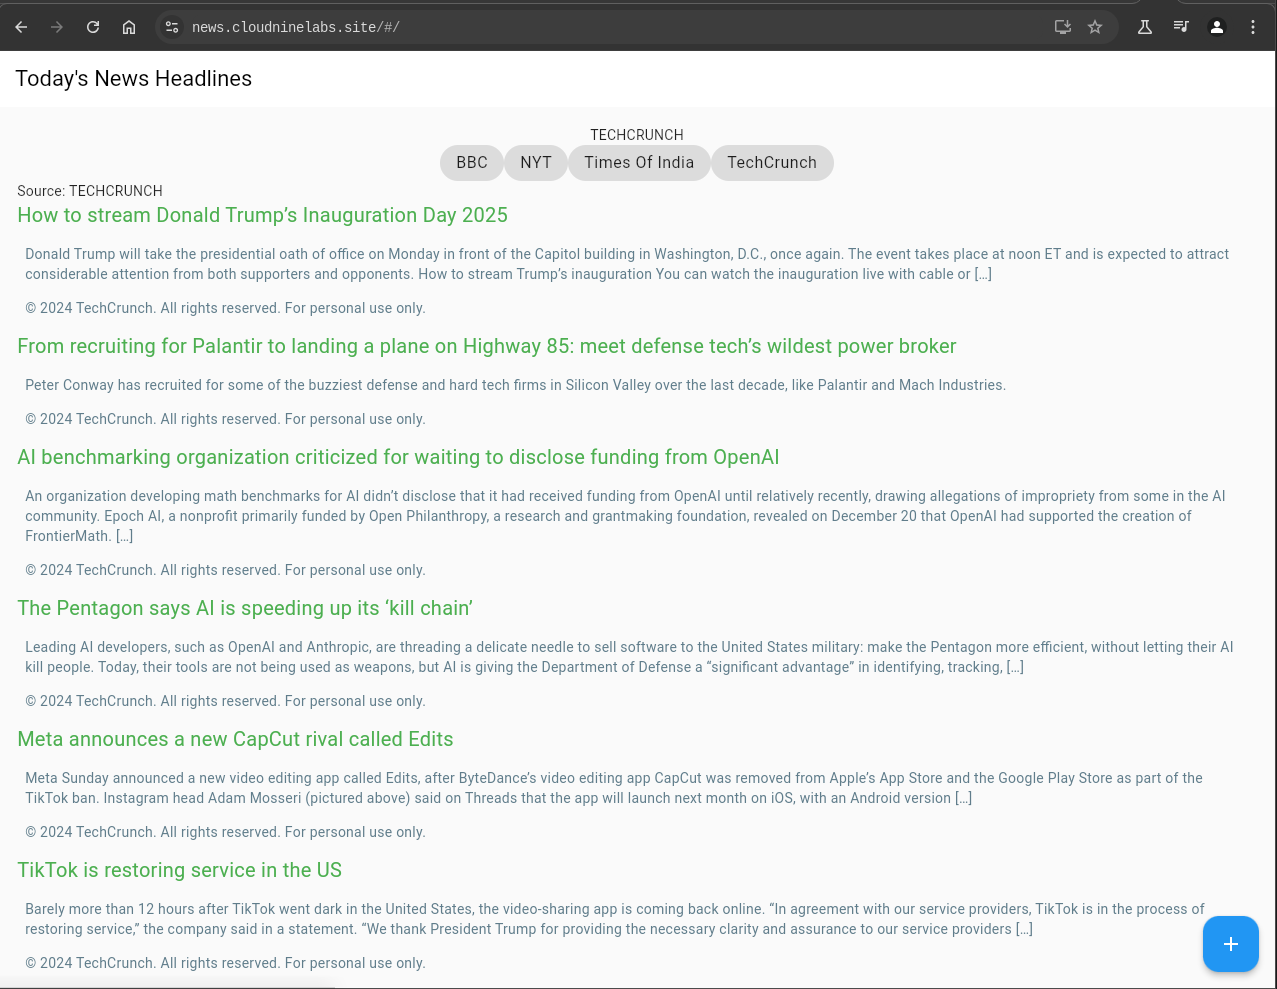The height and width of the screenshot is (989, 1277).
Task: Open the Pentagon 'kill chain' article
Action: click(245, 608)
